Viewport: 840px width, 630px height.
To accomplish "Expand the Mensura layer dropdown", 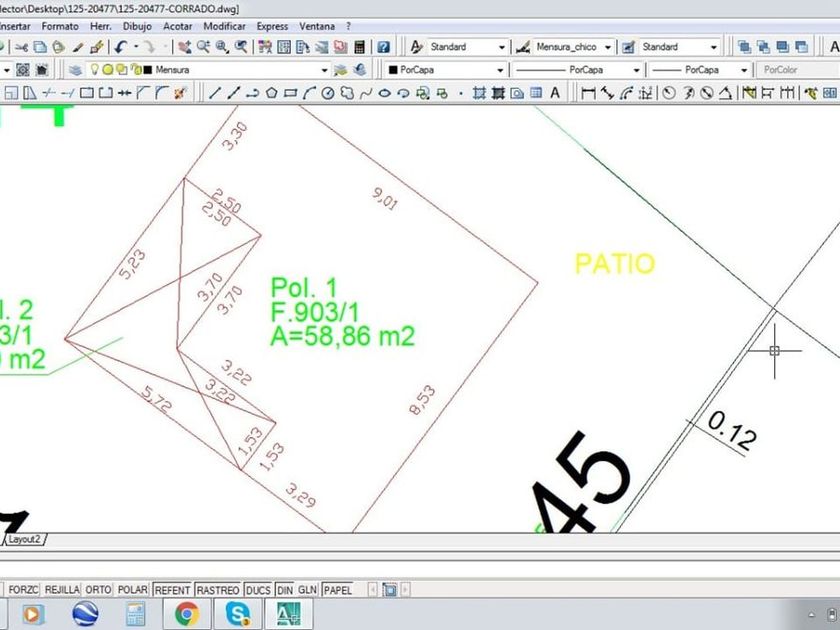I will pos(324,70).
